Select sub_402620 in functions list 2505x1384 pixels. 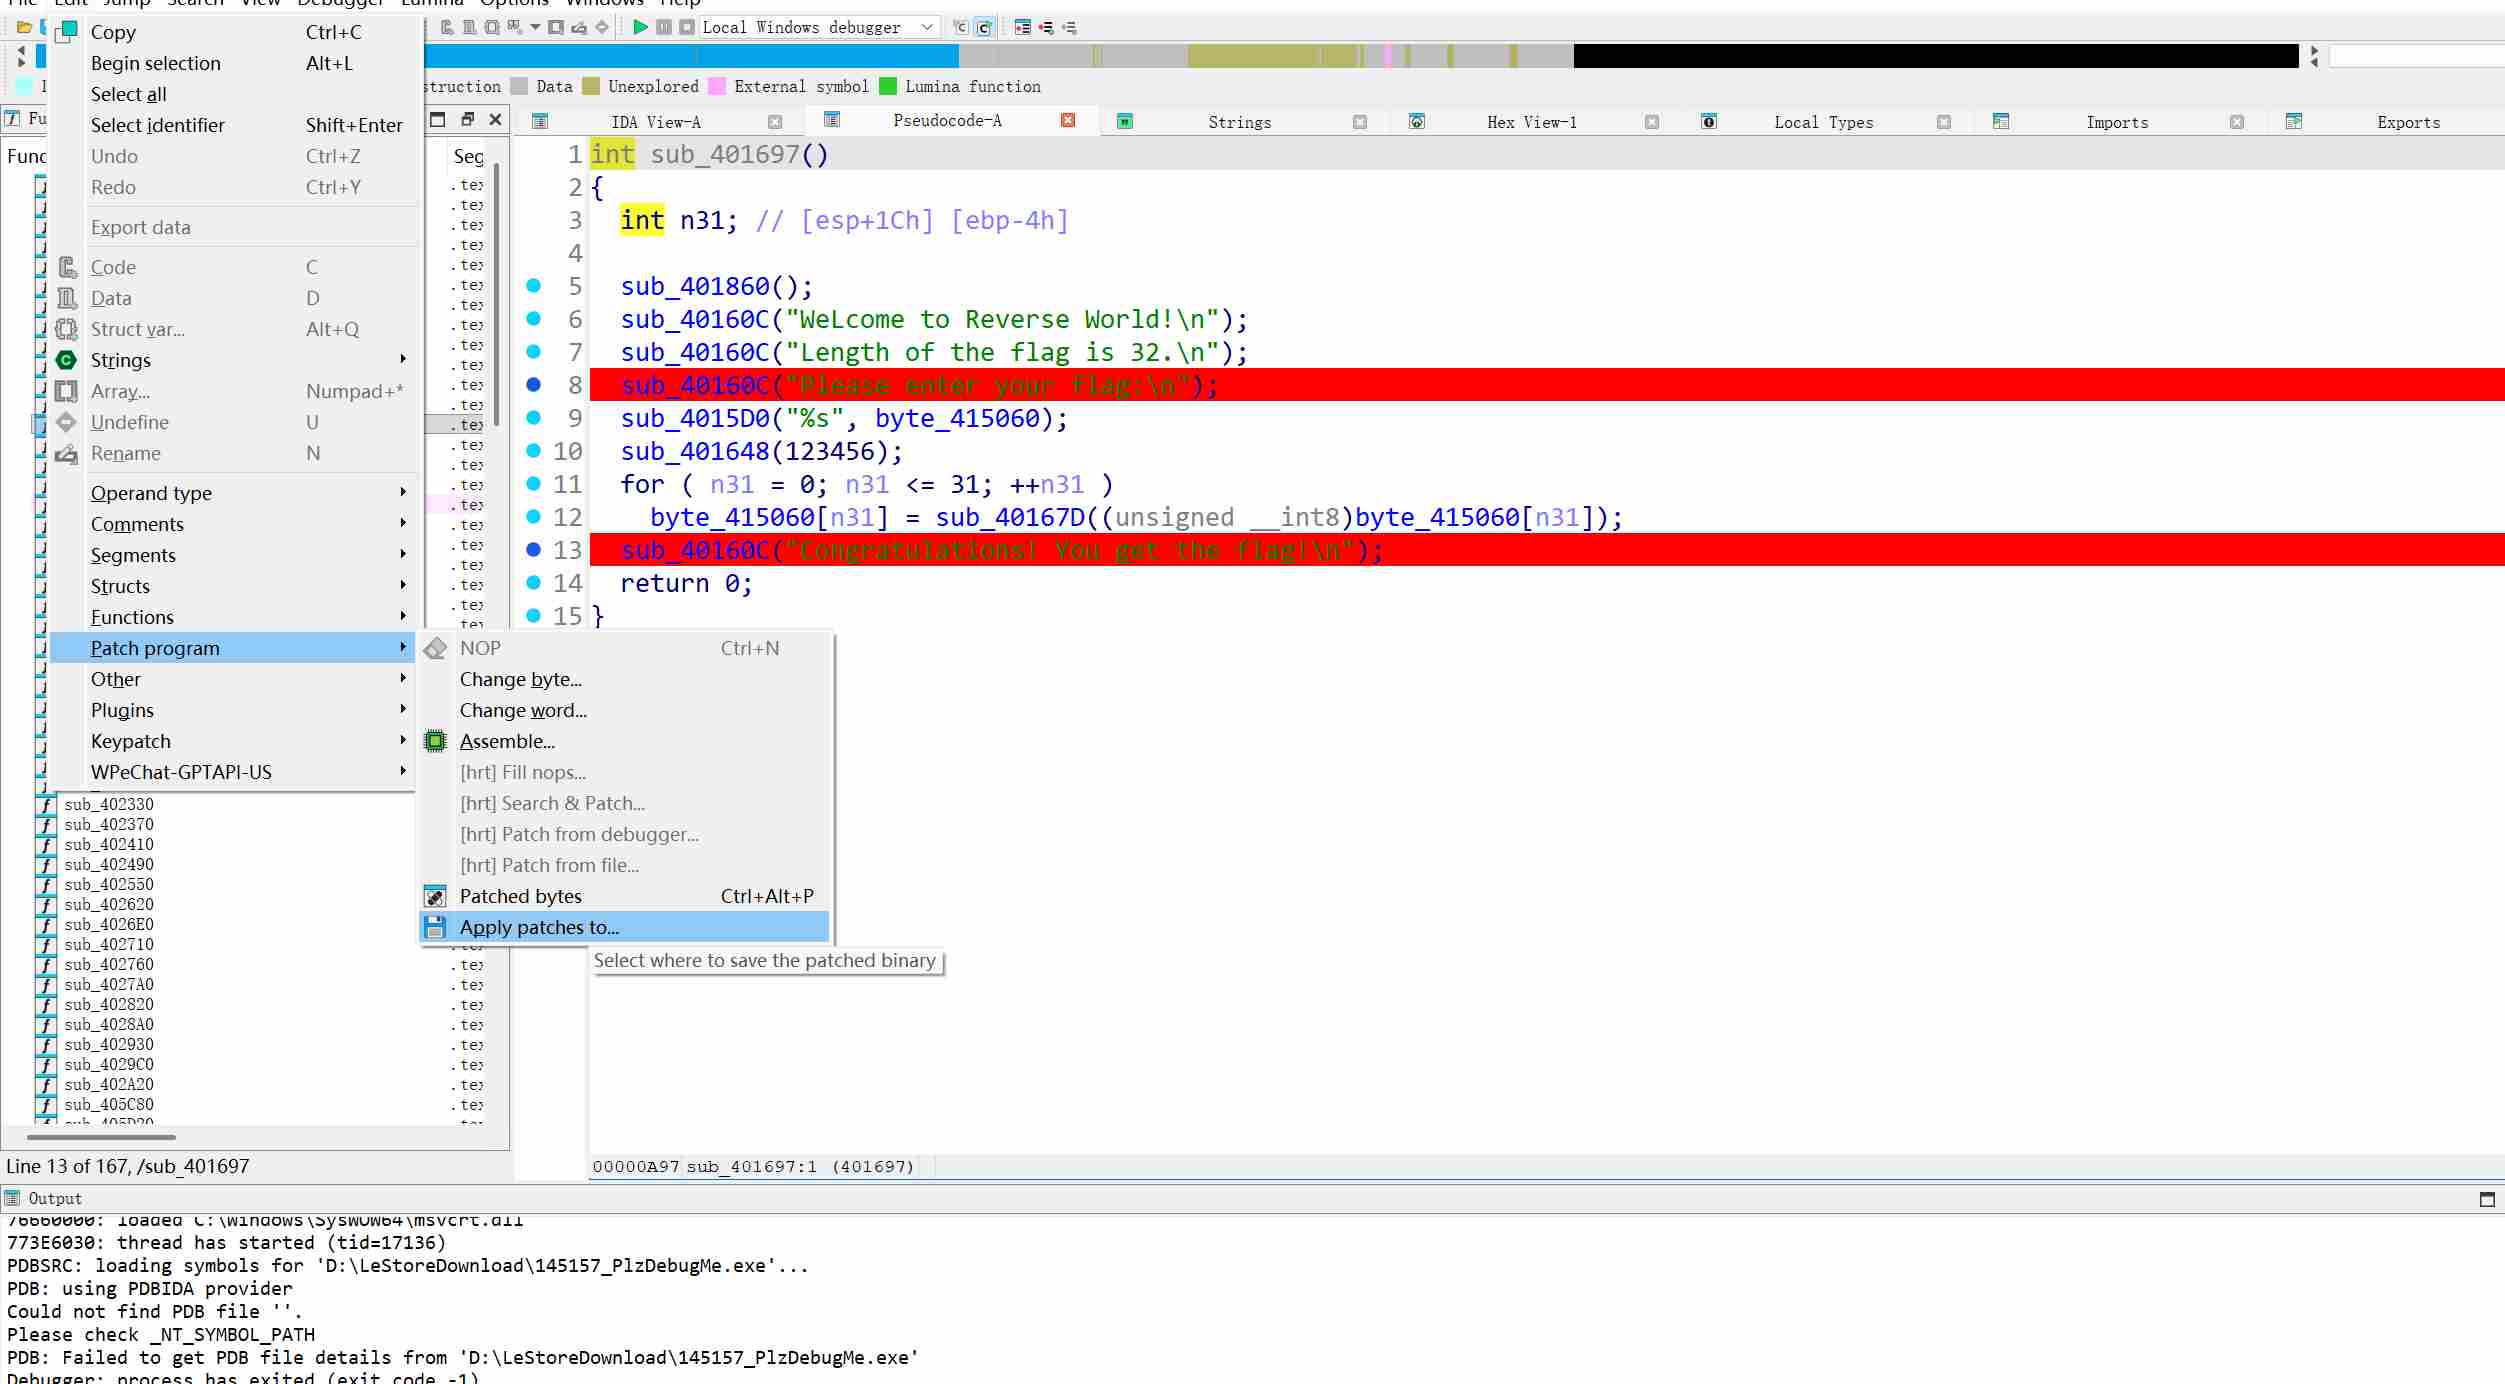(109, 904)
